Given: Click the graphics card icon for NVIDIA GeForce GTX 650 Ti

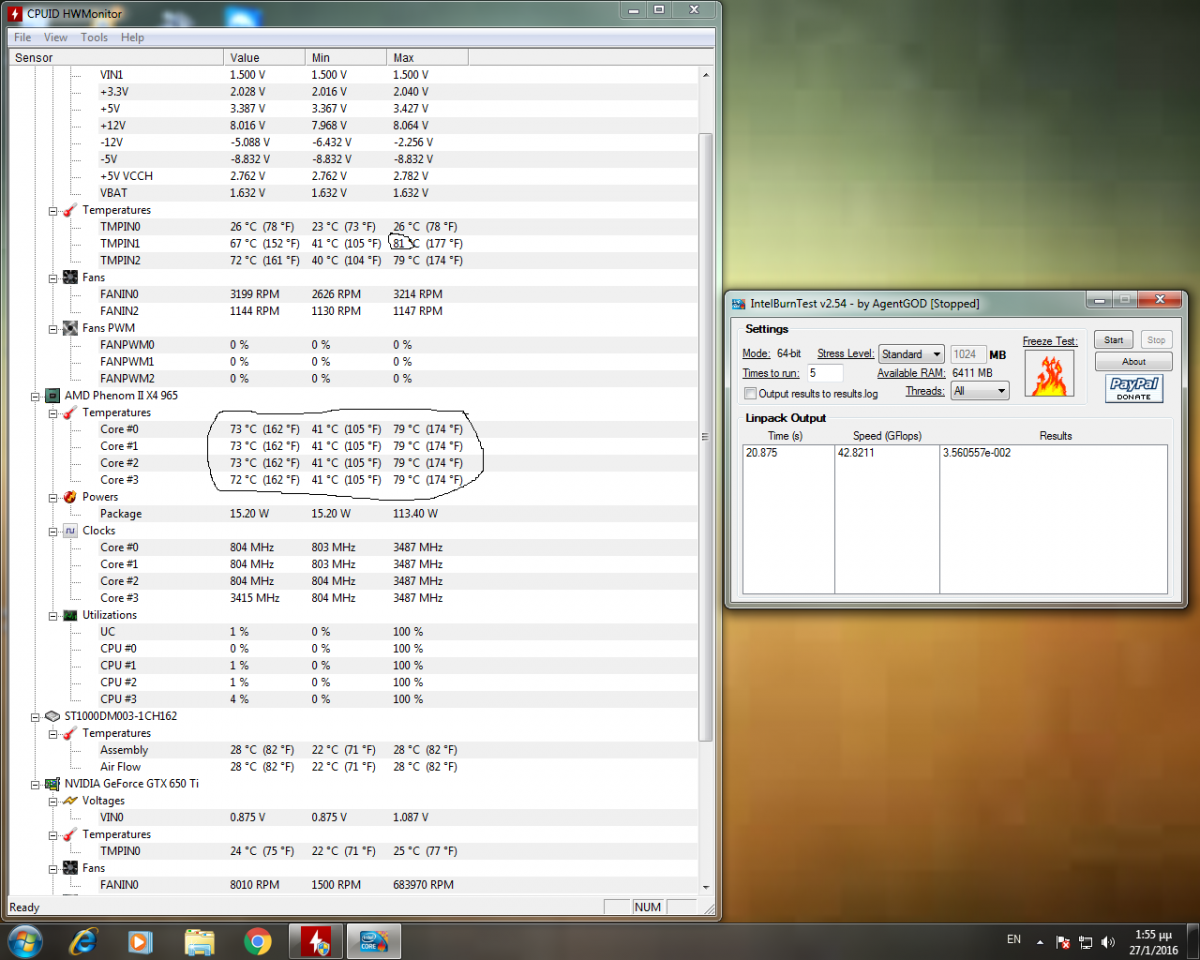Looking at the screenshot, I should coord(52,783).
